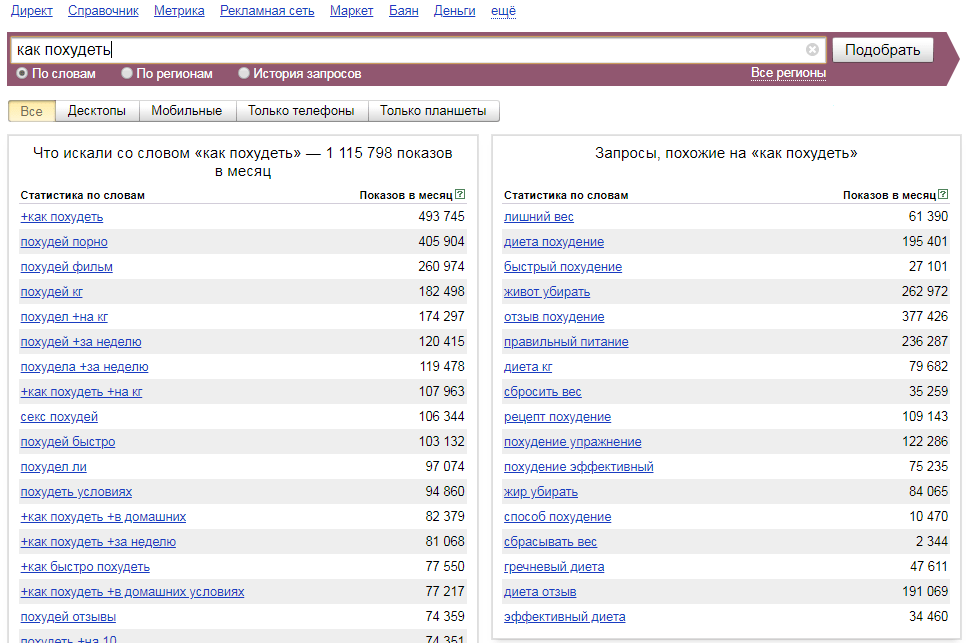Open the сбрасывать вес similar query
This screenshot has width=967, height=643.
coord(550,542)
